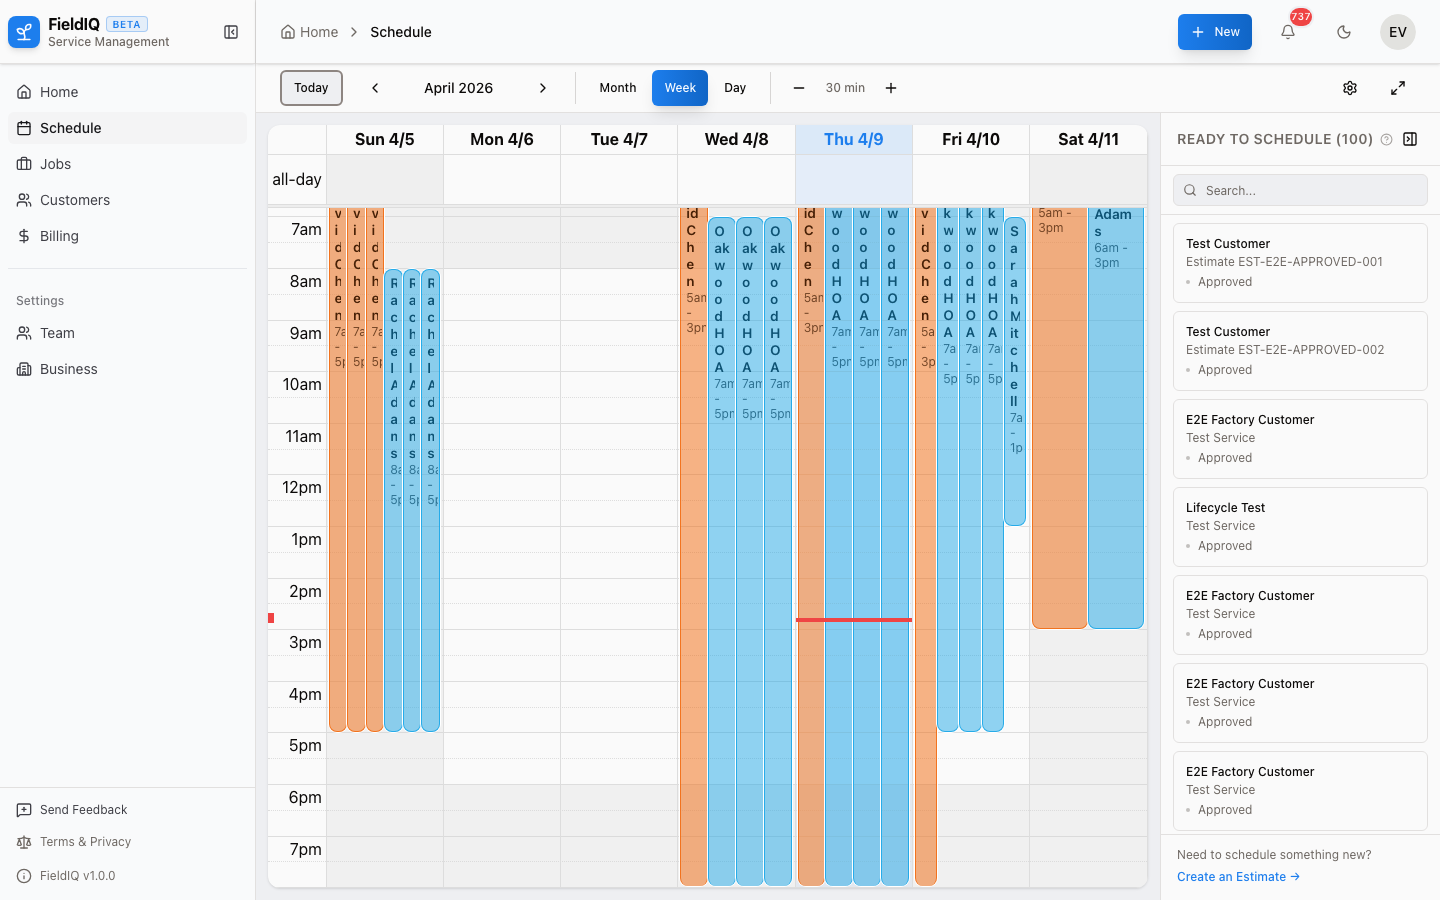Open the notifications bell
The image size is (1440, 900).
tap(1288, 32)
